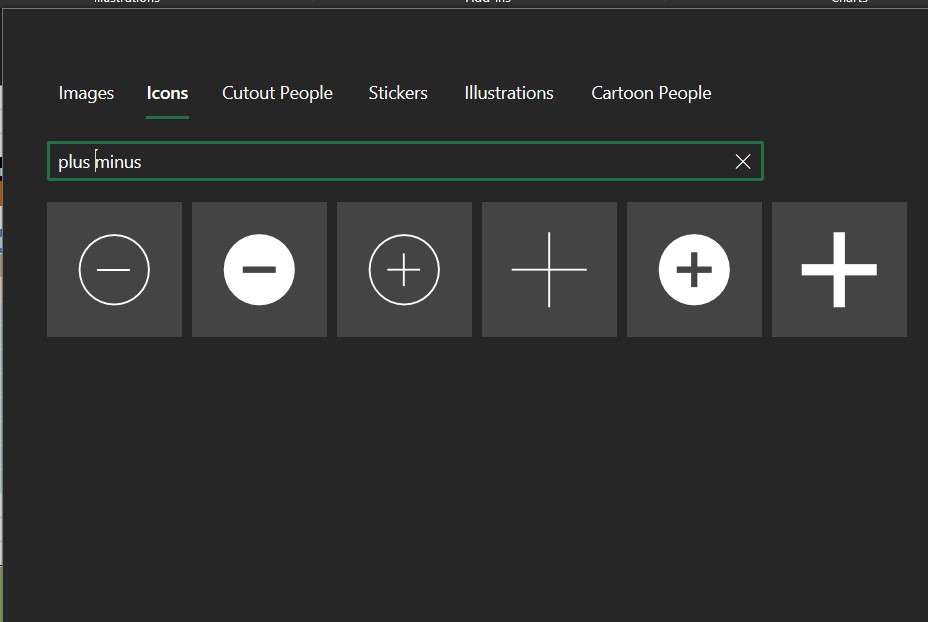Switch to the Images tab
928x622 pixels.
coord(86,93)
